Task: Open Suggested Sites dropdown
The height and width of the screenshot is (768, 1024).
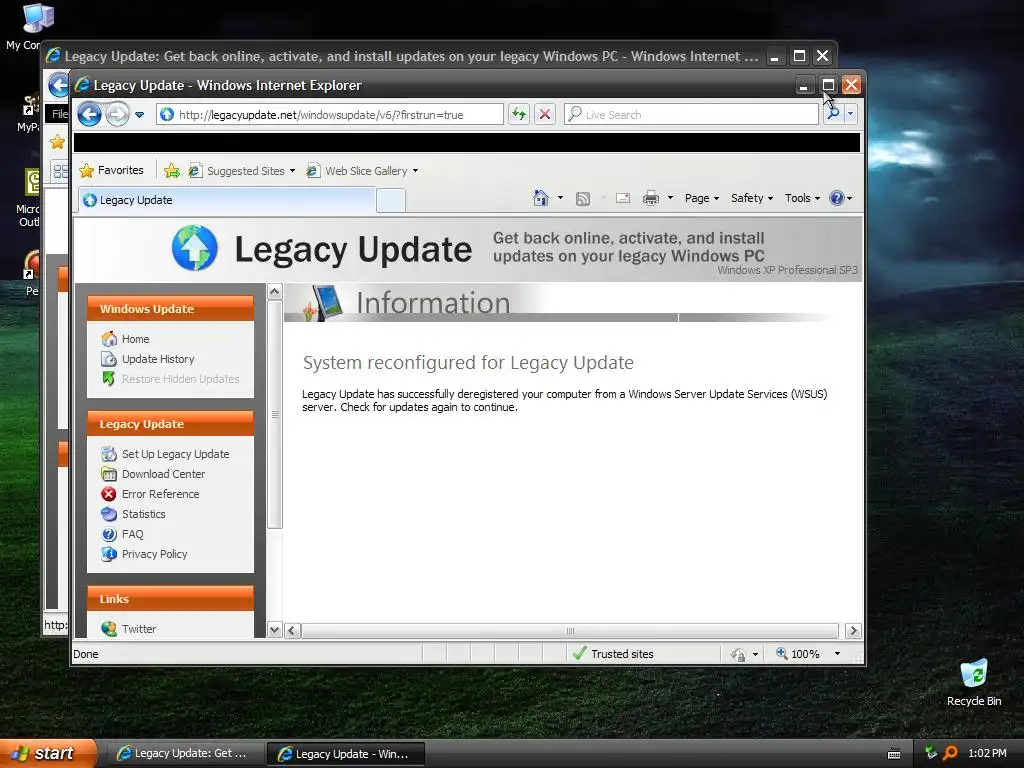Action: [x=242, y=170]
